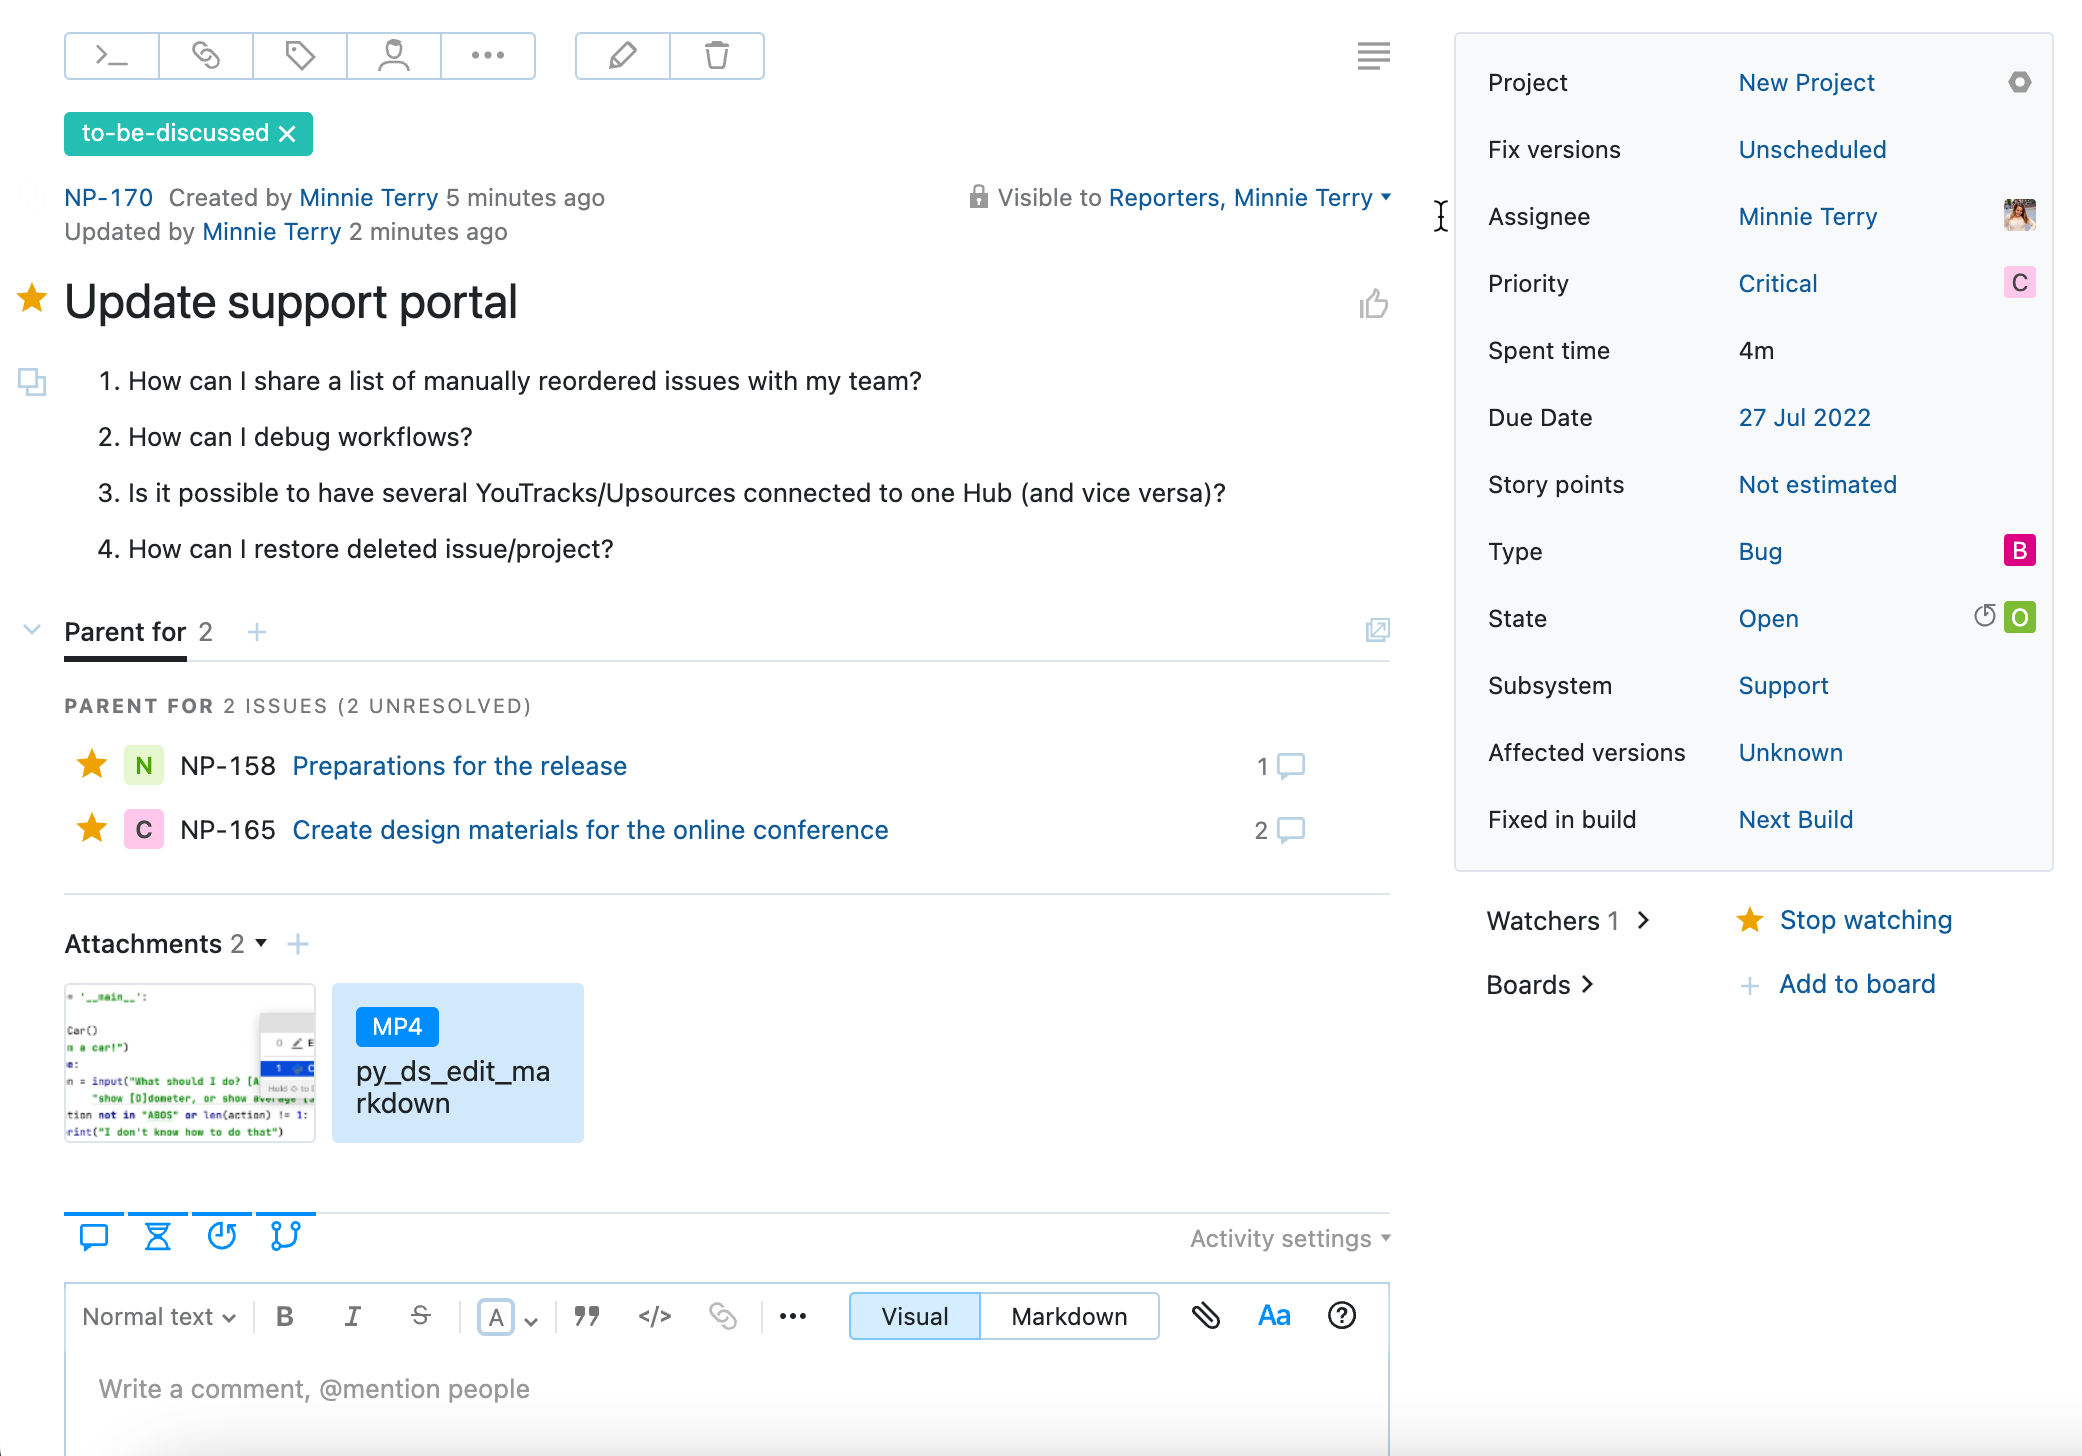Open the Activity settings dropdown

coord(1288,1238)
